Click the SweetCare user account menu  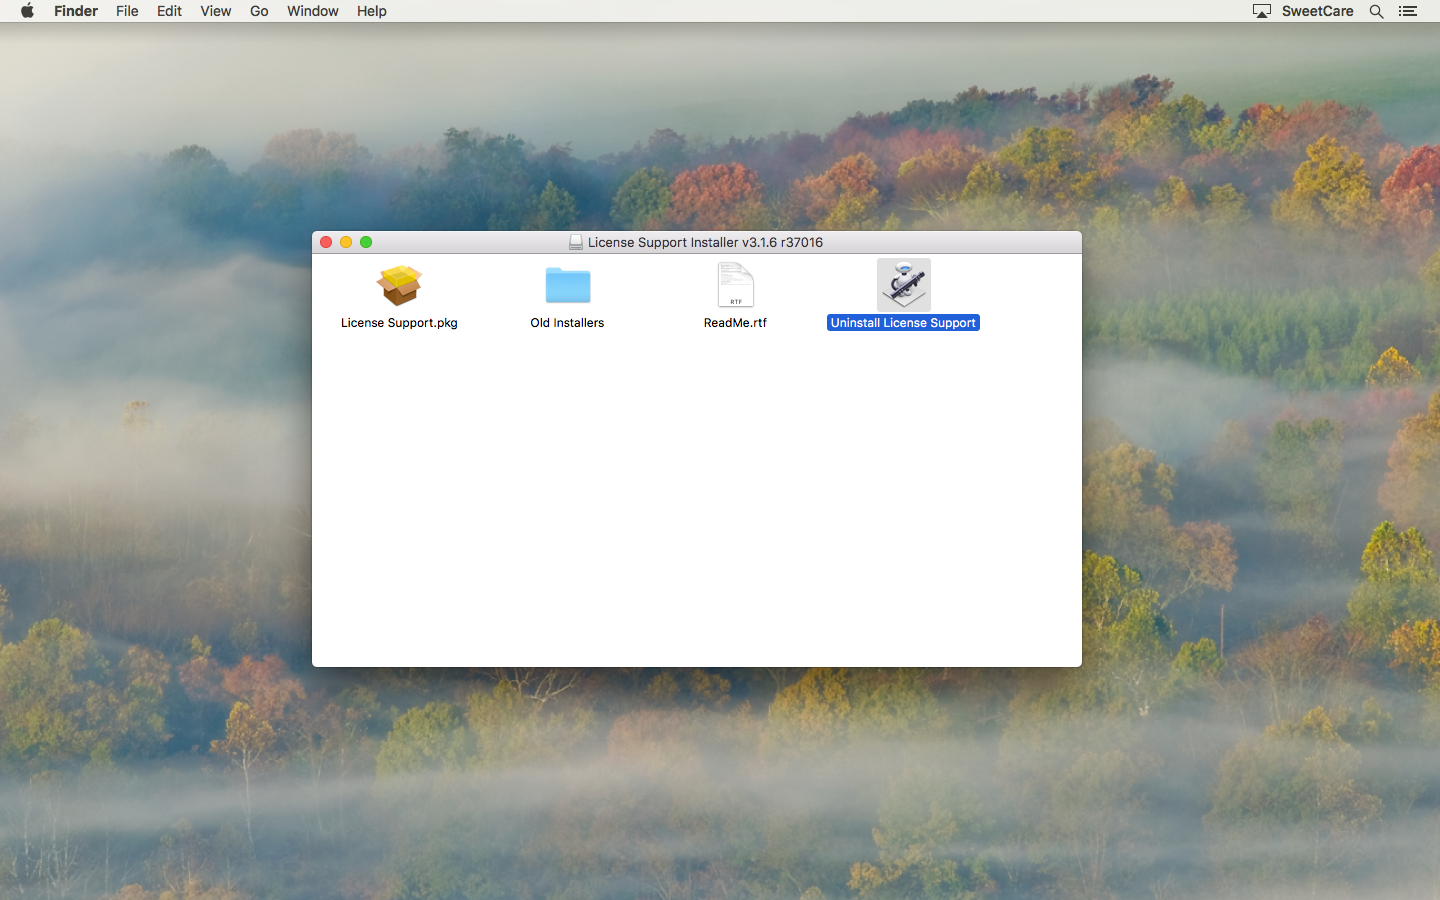click(1317, 11)
